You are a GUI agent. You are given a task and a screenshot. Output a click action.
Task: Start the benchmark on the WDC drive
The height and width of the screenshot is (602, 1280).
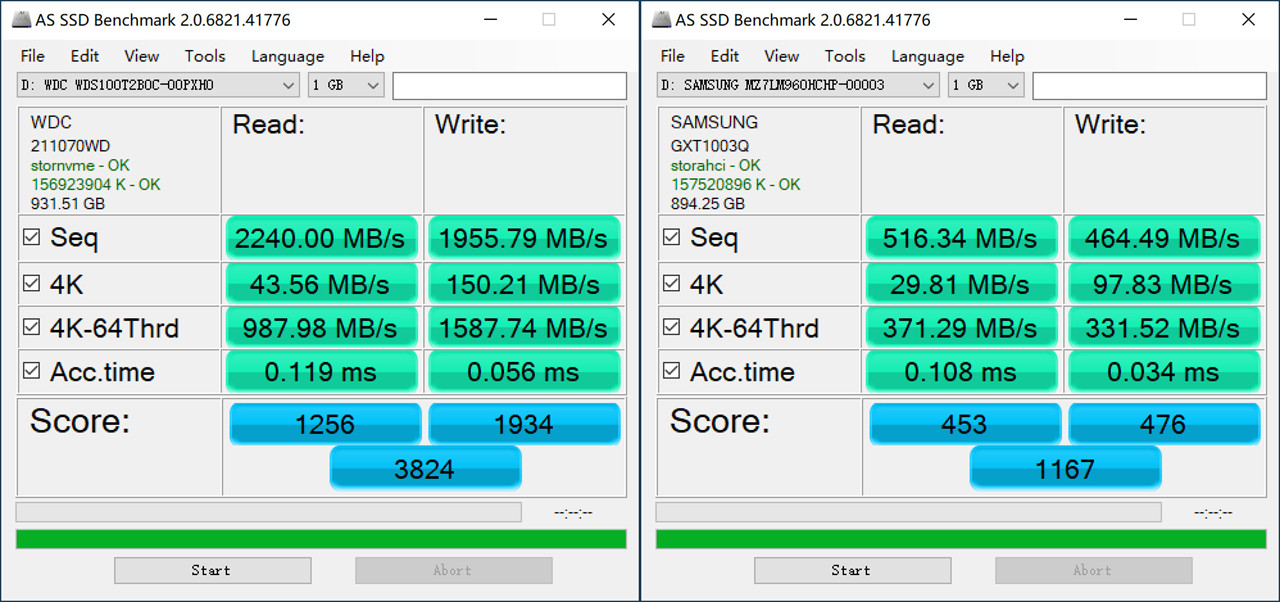(x=212, y=570)
